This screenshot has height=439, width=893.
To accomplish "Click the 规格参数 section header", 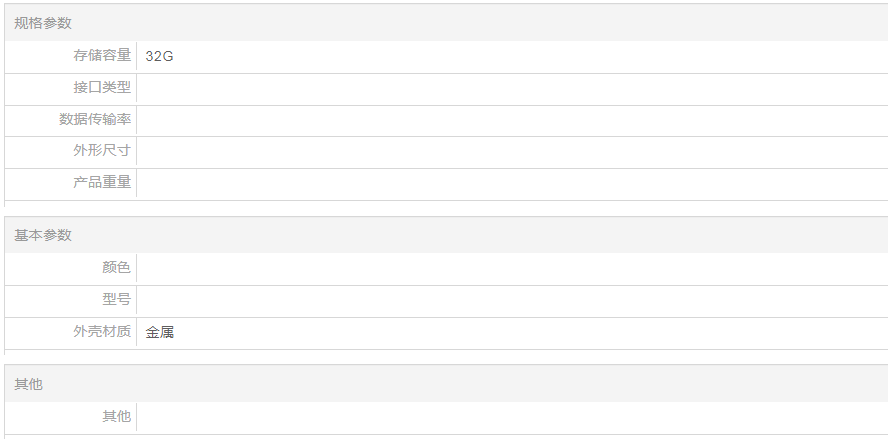I will [x=43, y=23].
